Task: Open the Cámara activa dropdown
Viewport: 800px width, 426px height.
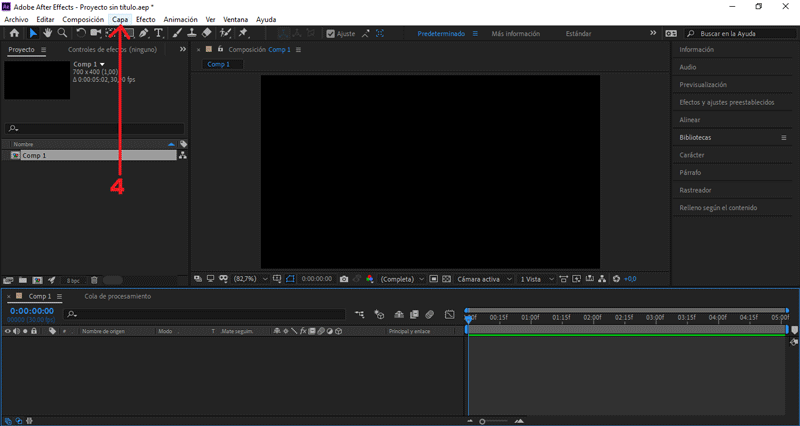Action: pyautogui.click(x=484, y=279)
